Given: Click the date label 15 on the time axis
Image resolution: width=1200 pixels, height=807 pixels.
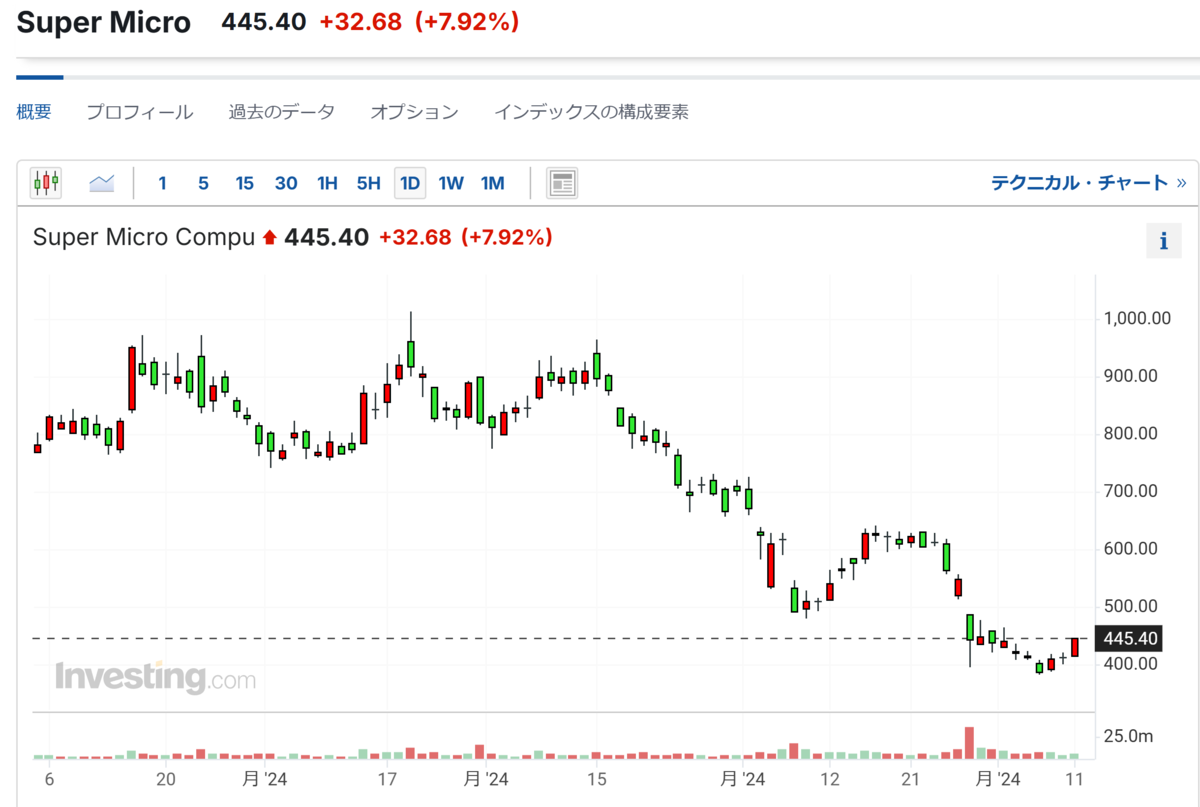Looking at the screenshot, I should pos(597,779).
